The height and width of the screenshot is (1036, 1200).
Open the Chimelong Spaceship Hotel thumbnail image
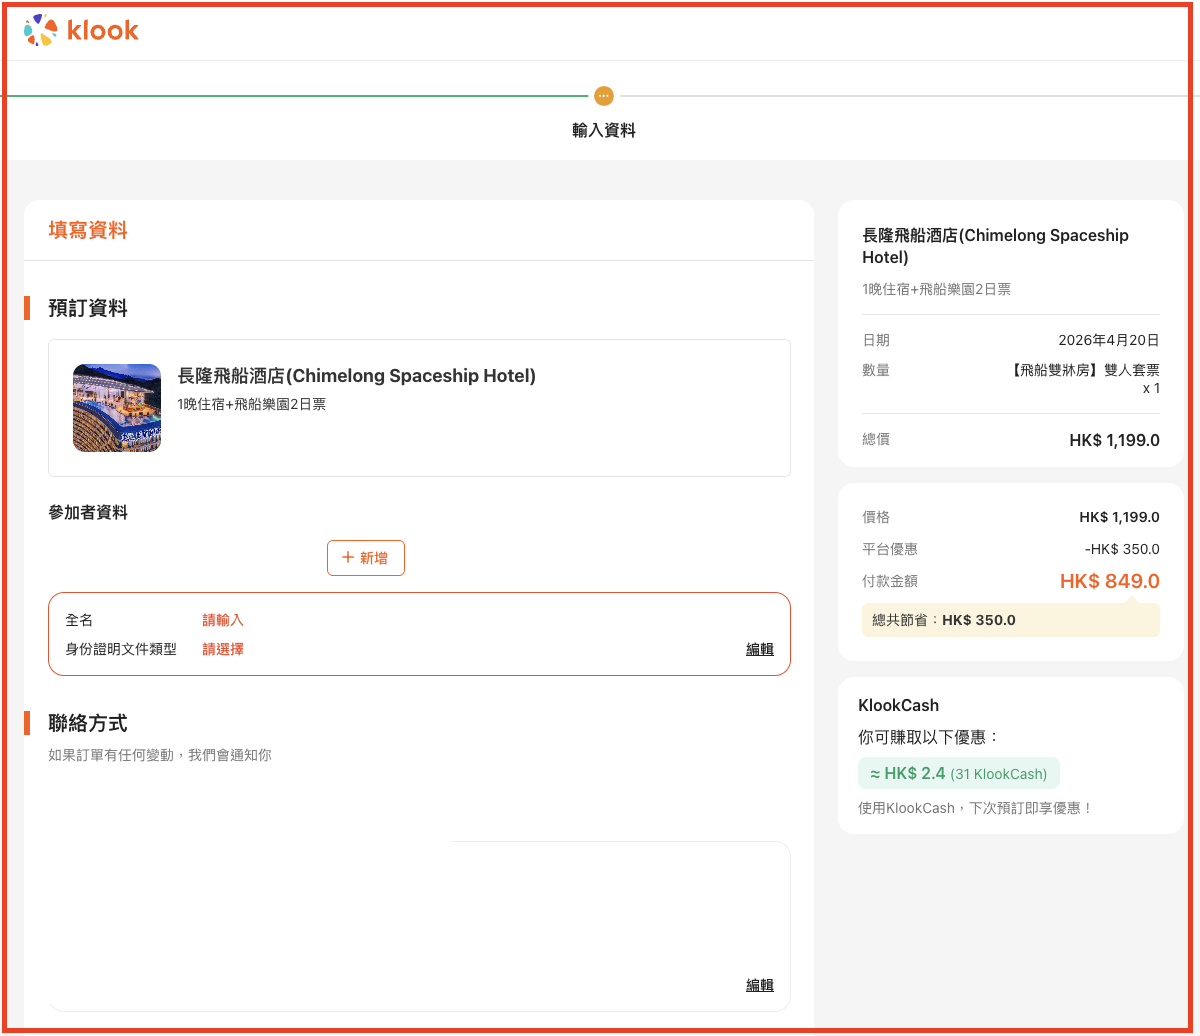point(117,408)
